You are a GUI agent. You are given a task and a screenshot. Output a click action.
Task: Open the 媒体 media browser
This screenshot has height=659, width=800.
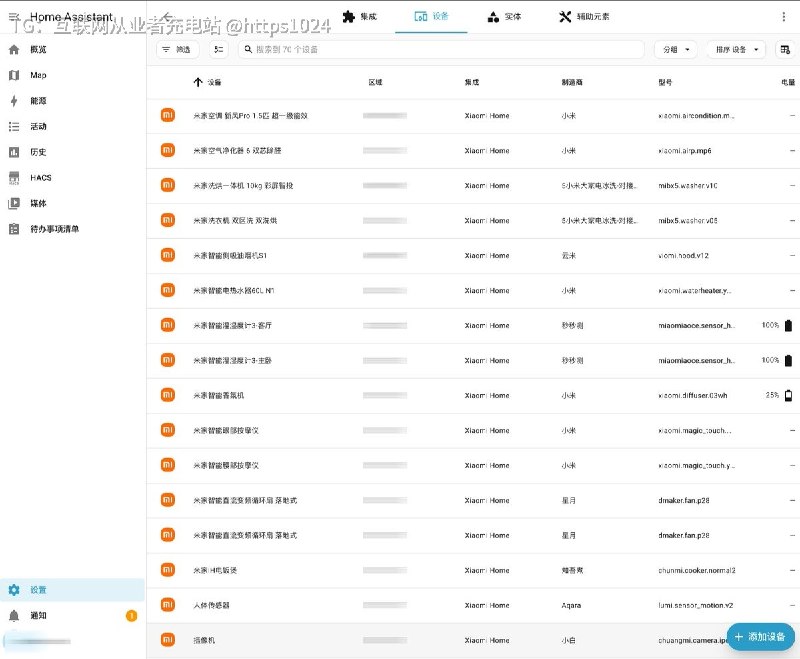coord(72,203)
